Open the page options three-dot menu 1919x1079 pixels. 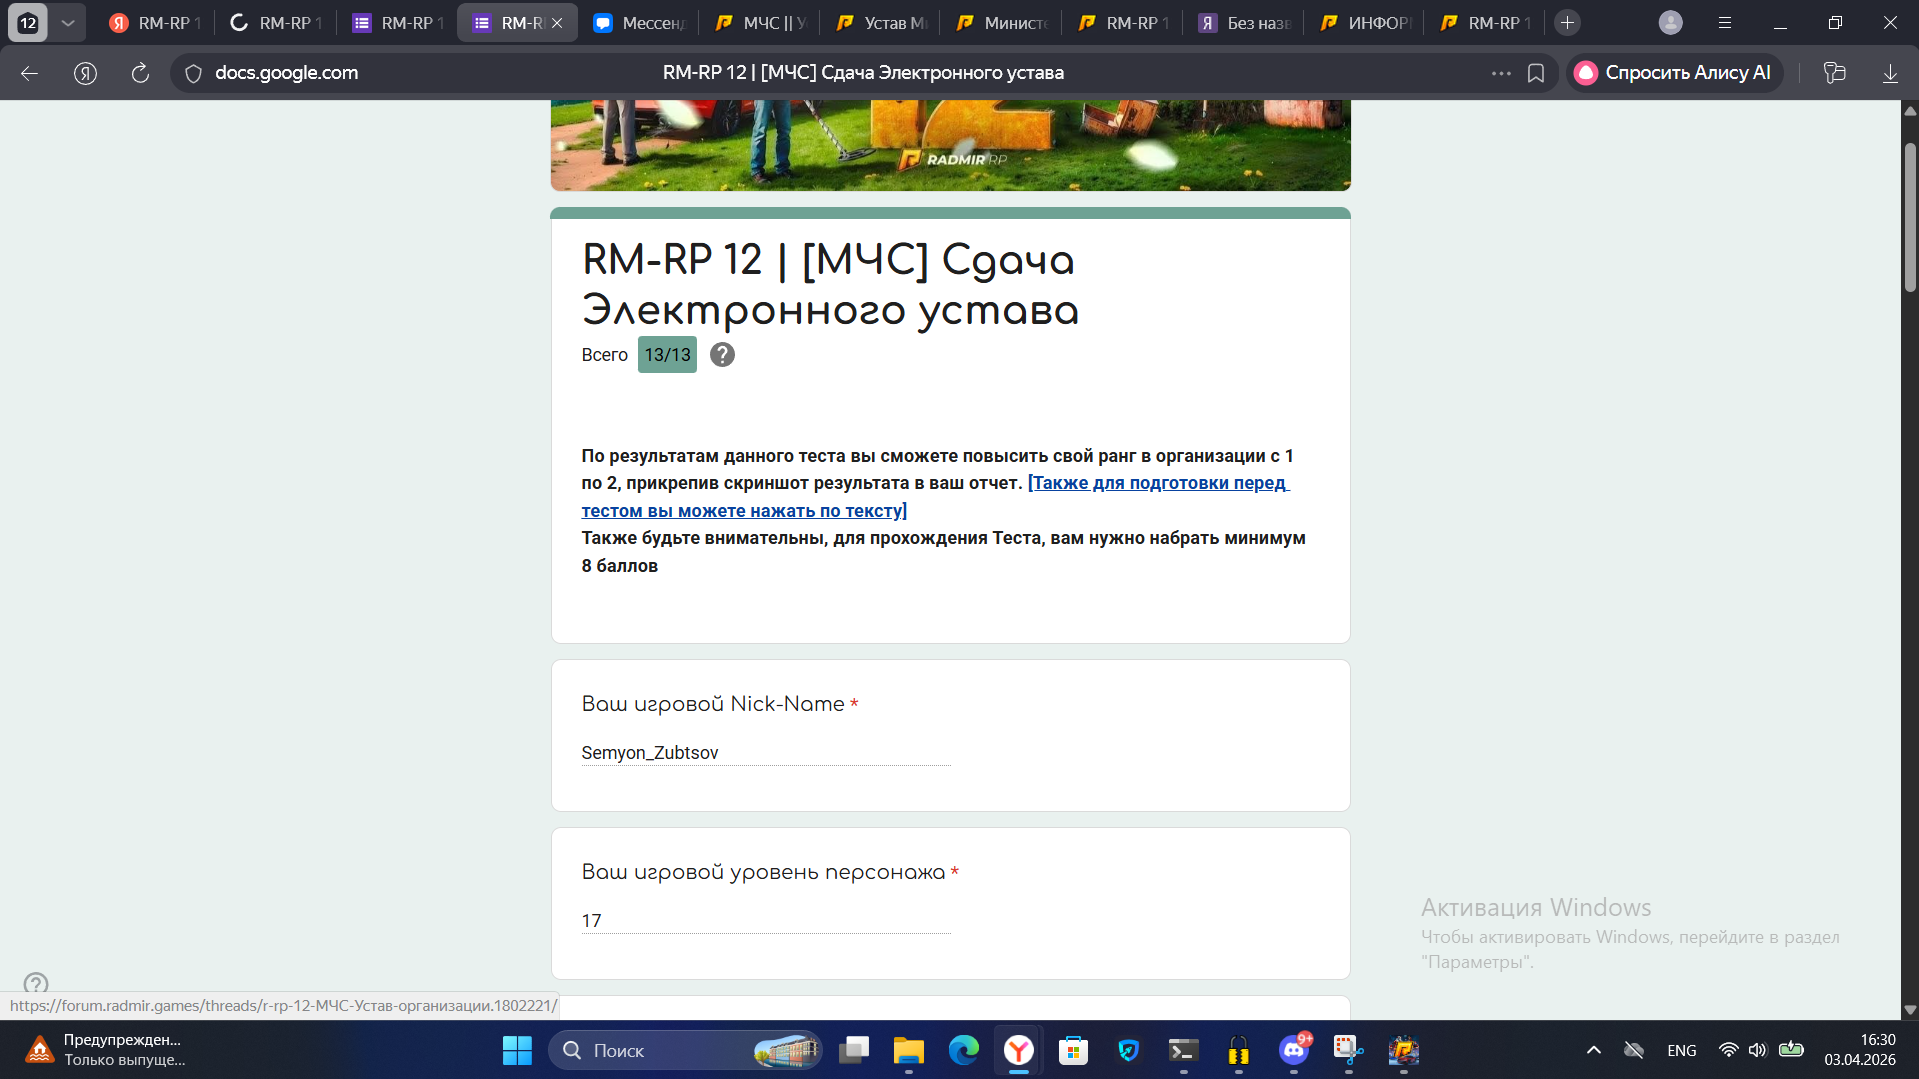point(1501,73)
